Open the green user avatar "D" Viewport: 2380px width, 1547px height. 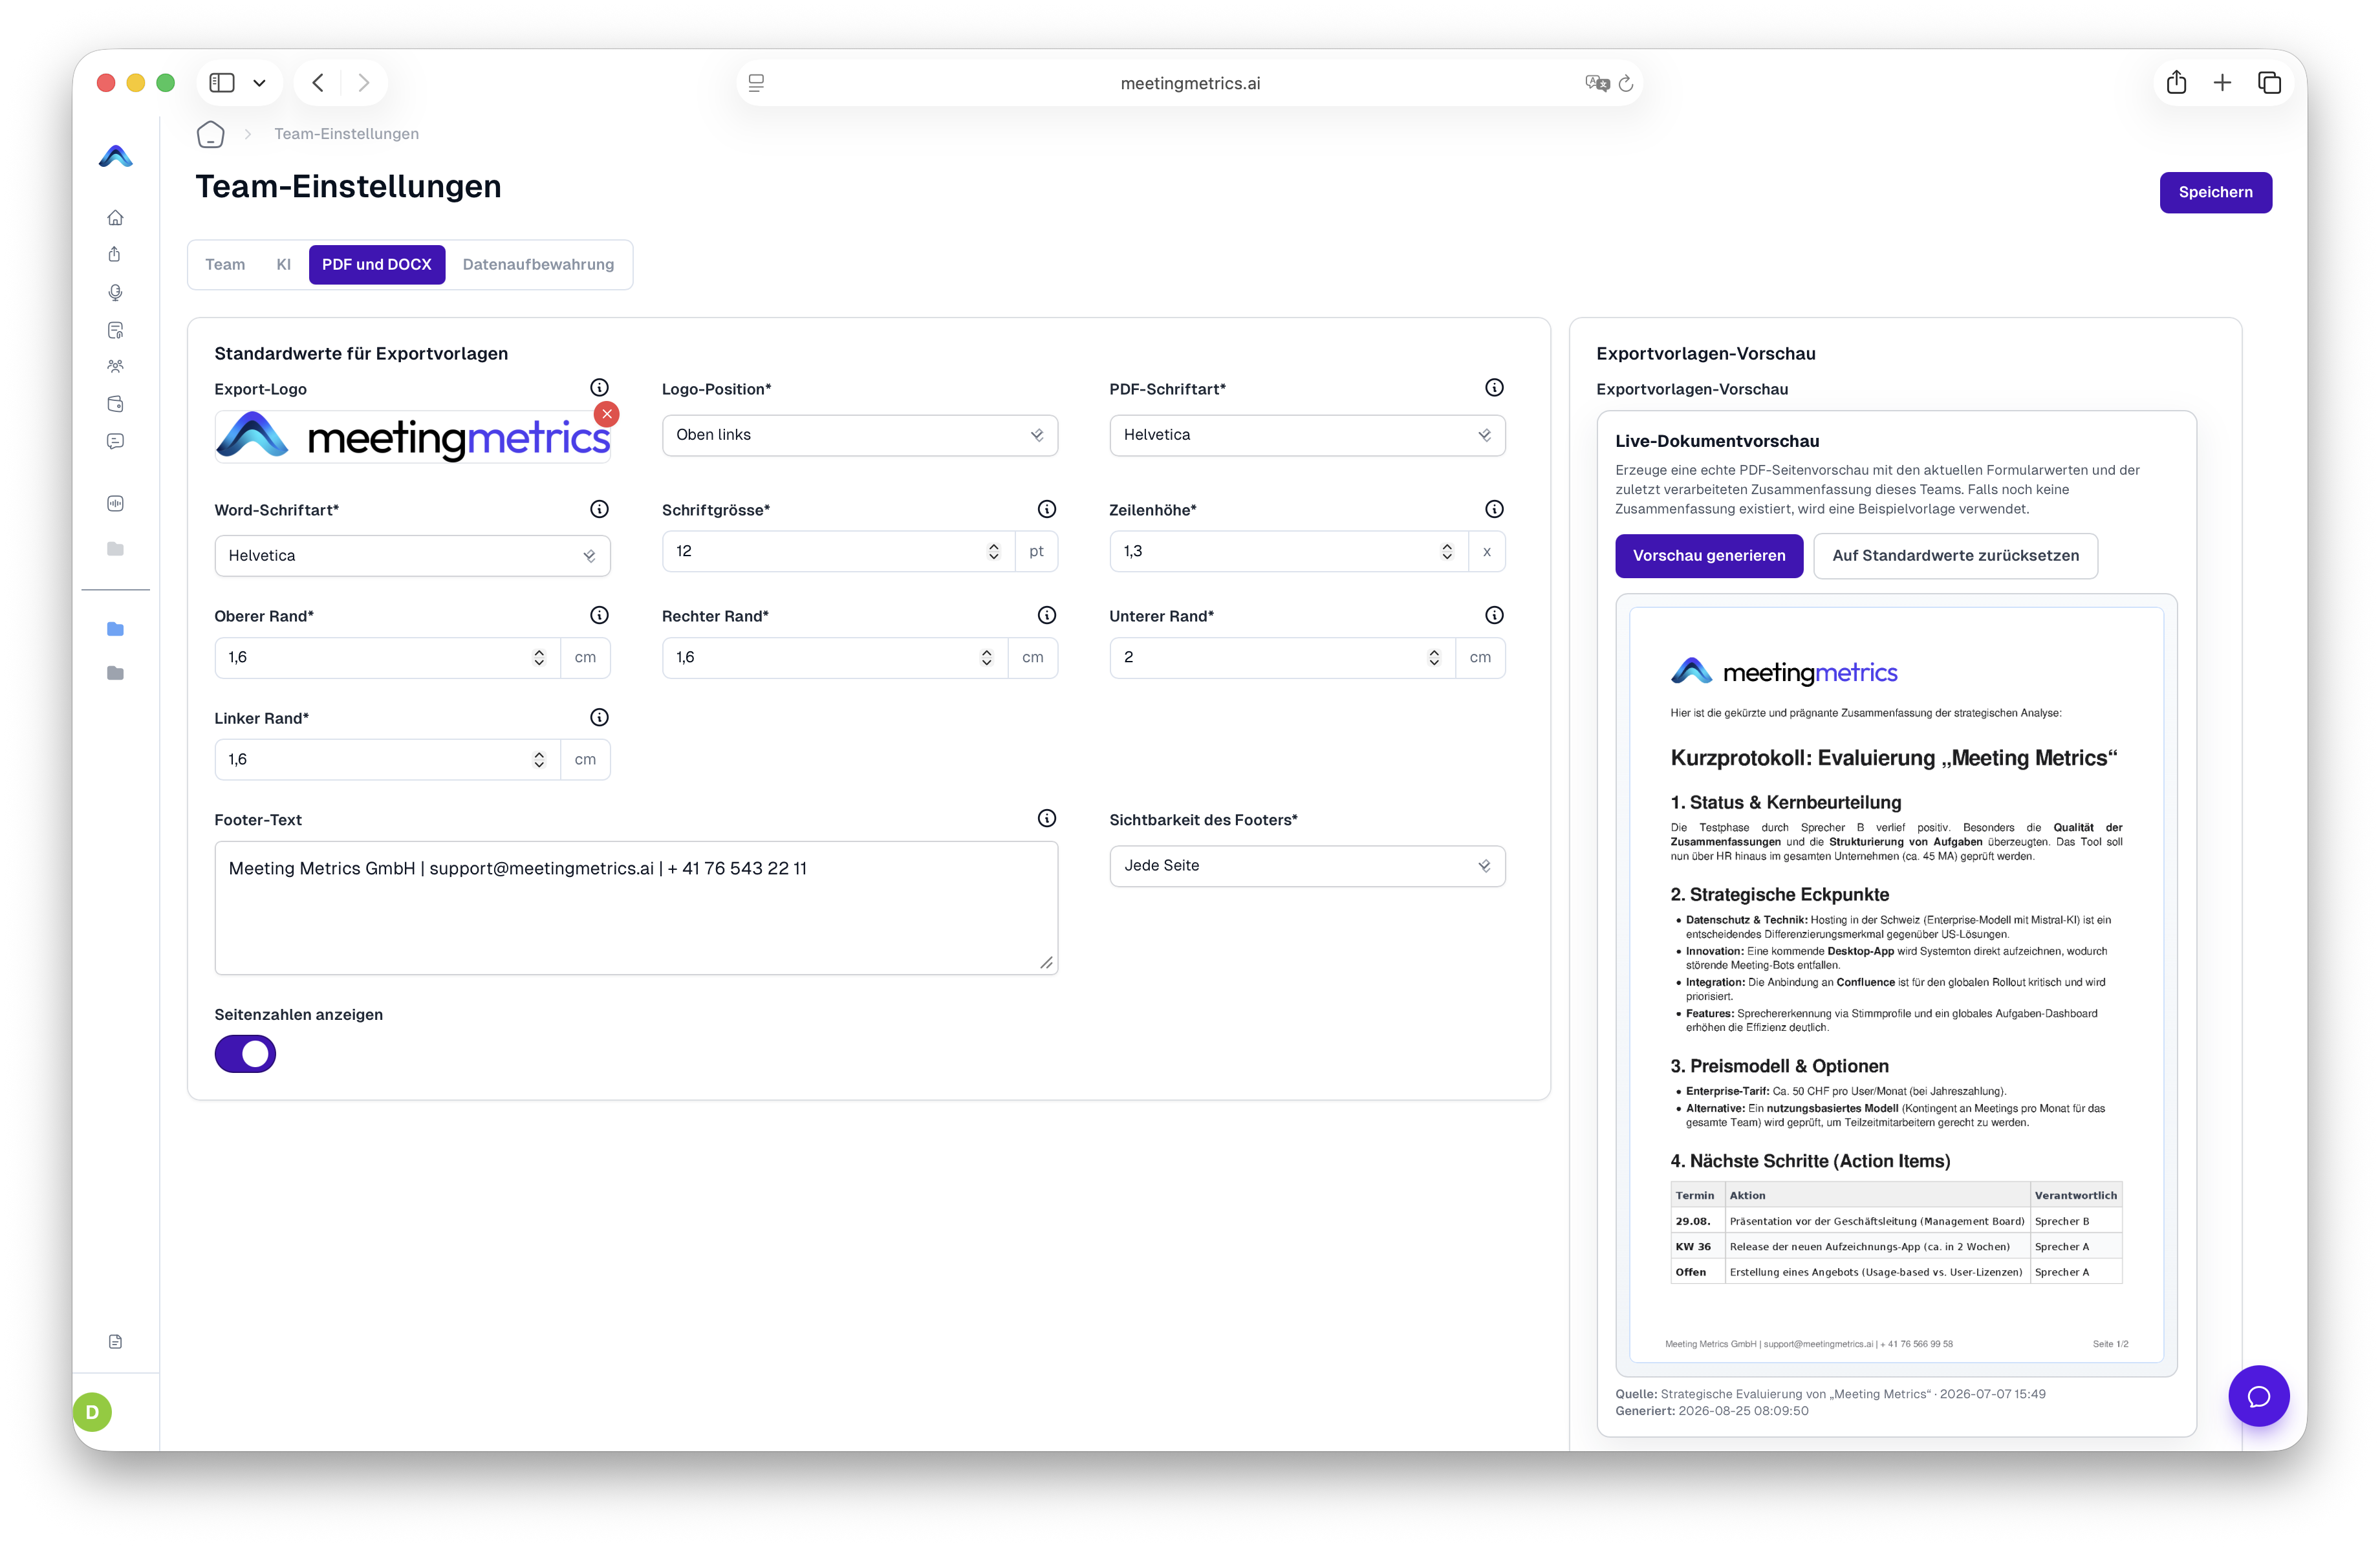pos(92,1412)
